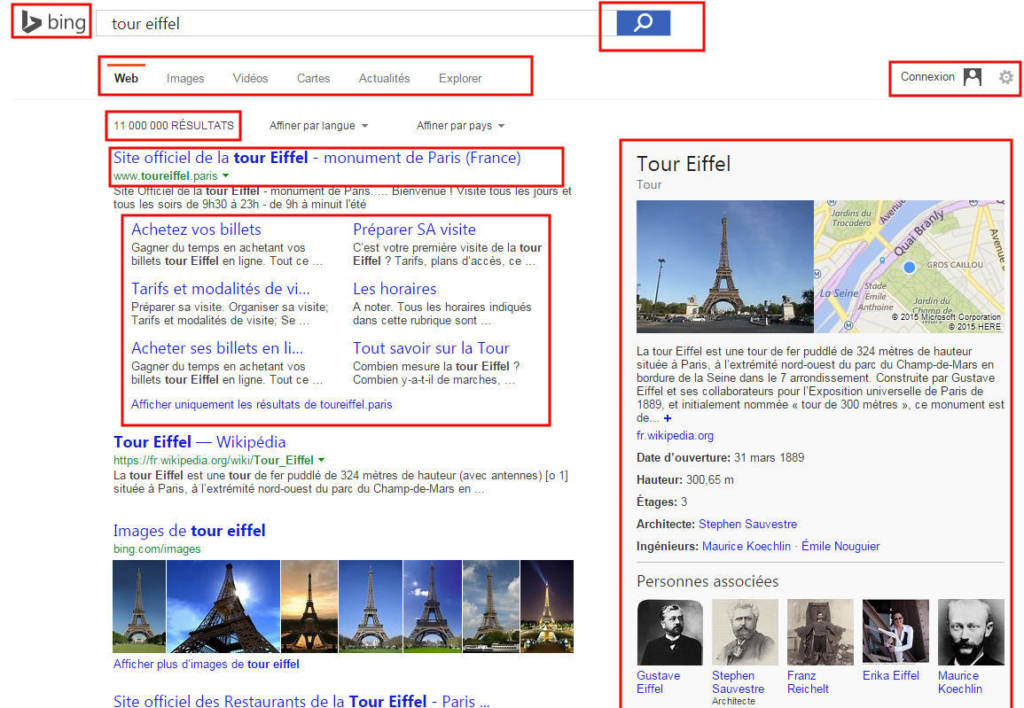Open the Eiffel Tower photo in the side panel

point(725,266)
